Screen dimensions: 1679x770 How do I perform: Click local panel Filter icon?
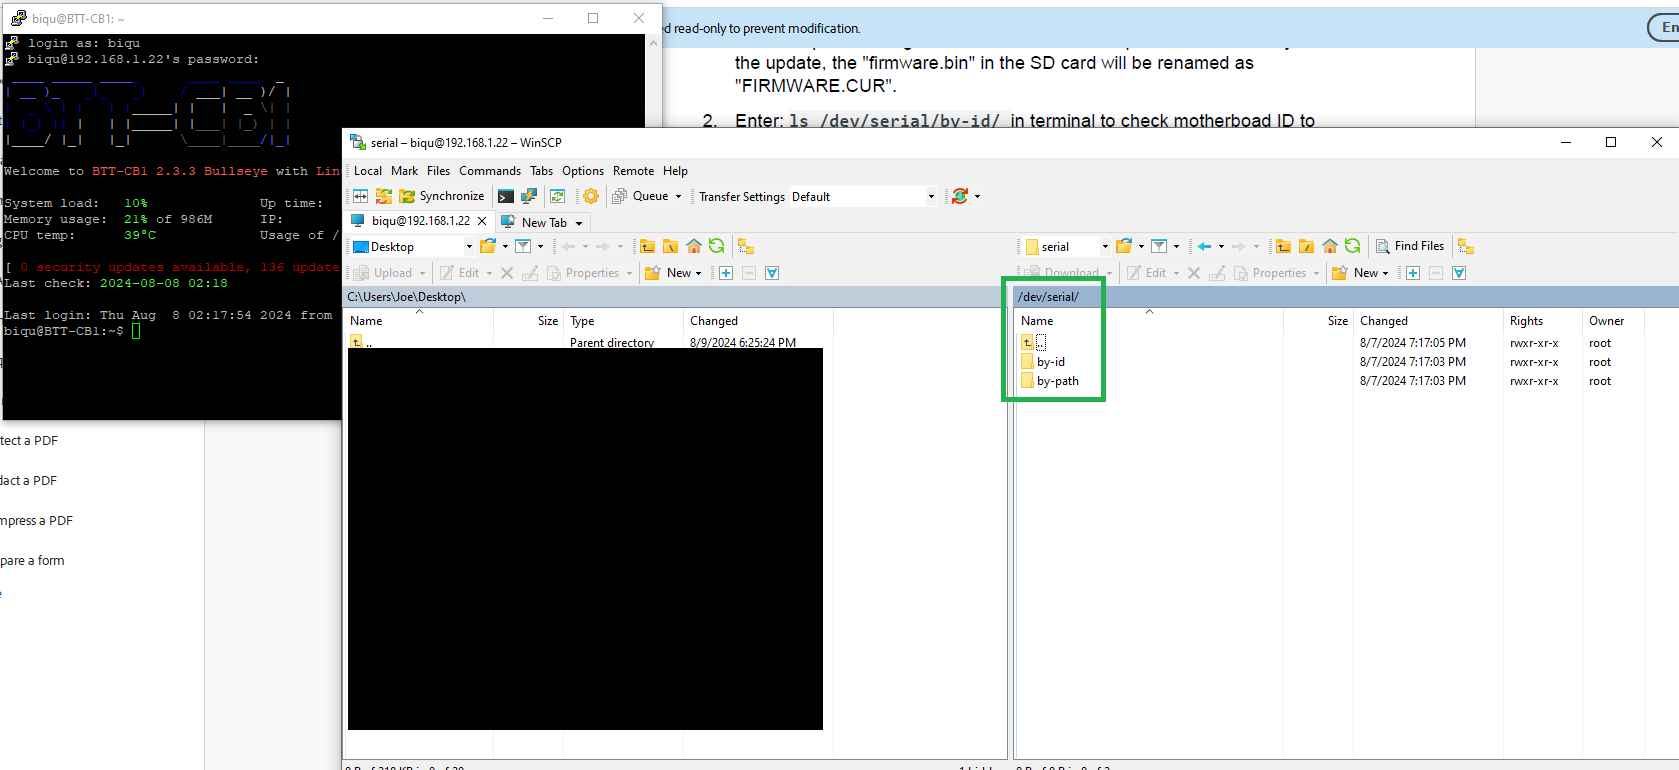pyautogui.click(x=523, y=246)
